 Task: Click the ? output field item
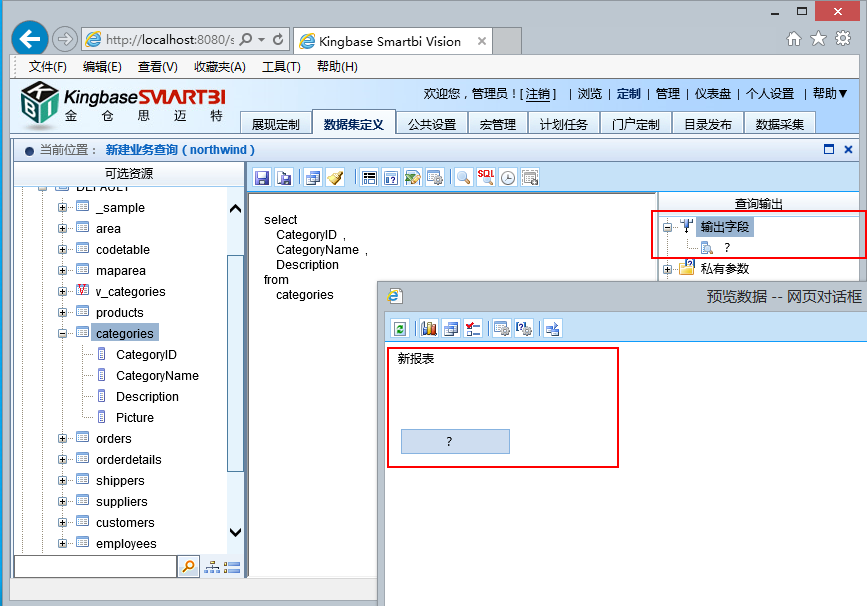pos(727,248)
